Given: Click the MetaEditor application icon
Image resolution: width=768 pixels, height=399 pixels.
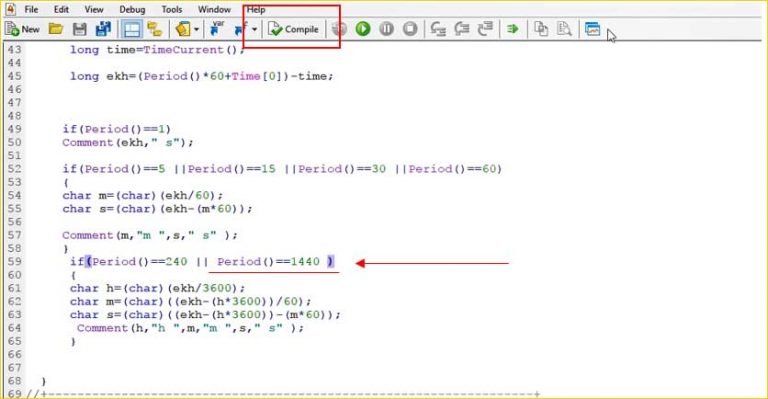Looking at the screenshot, I should click(10, 9).
